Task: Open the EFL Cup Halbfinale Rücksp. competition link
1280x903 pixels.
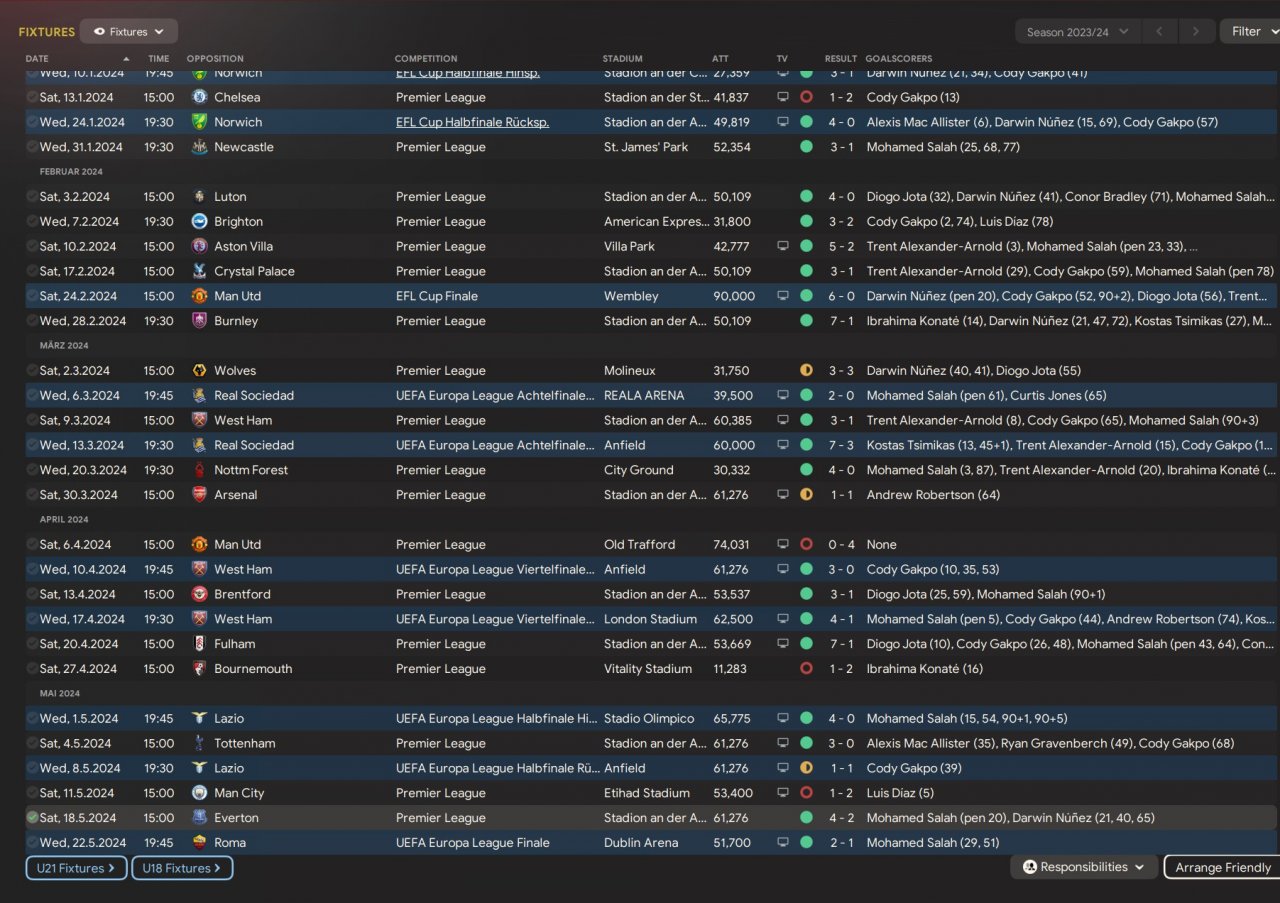Action: pyautogui.click(x=472, y=122)
